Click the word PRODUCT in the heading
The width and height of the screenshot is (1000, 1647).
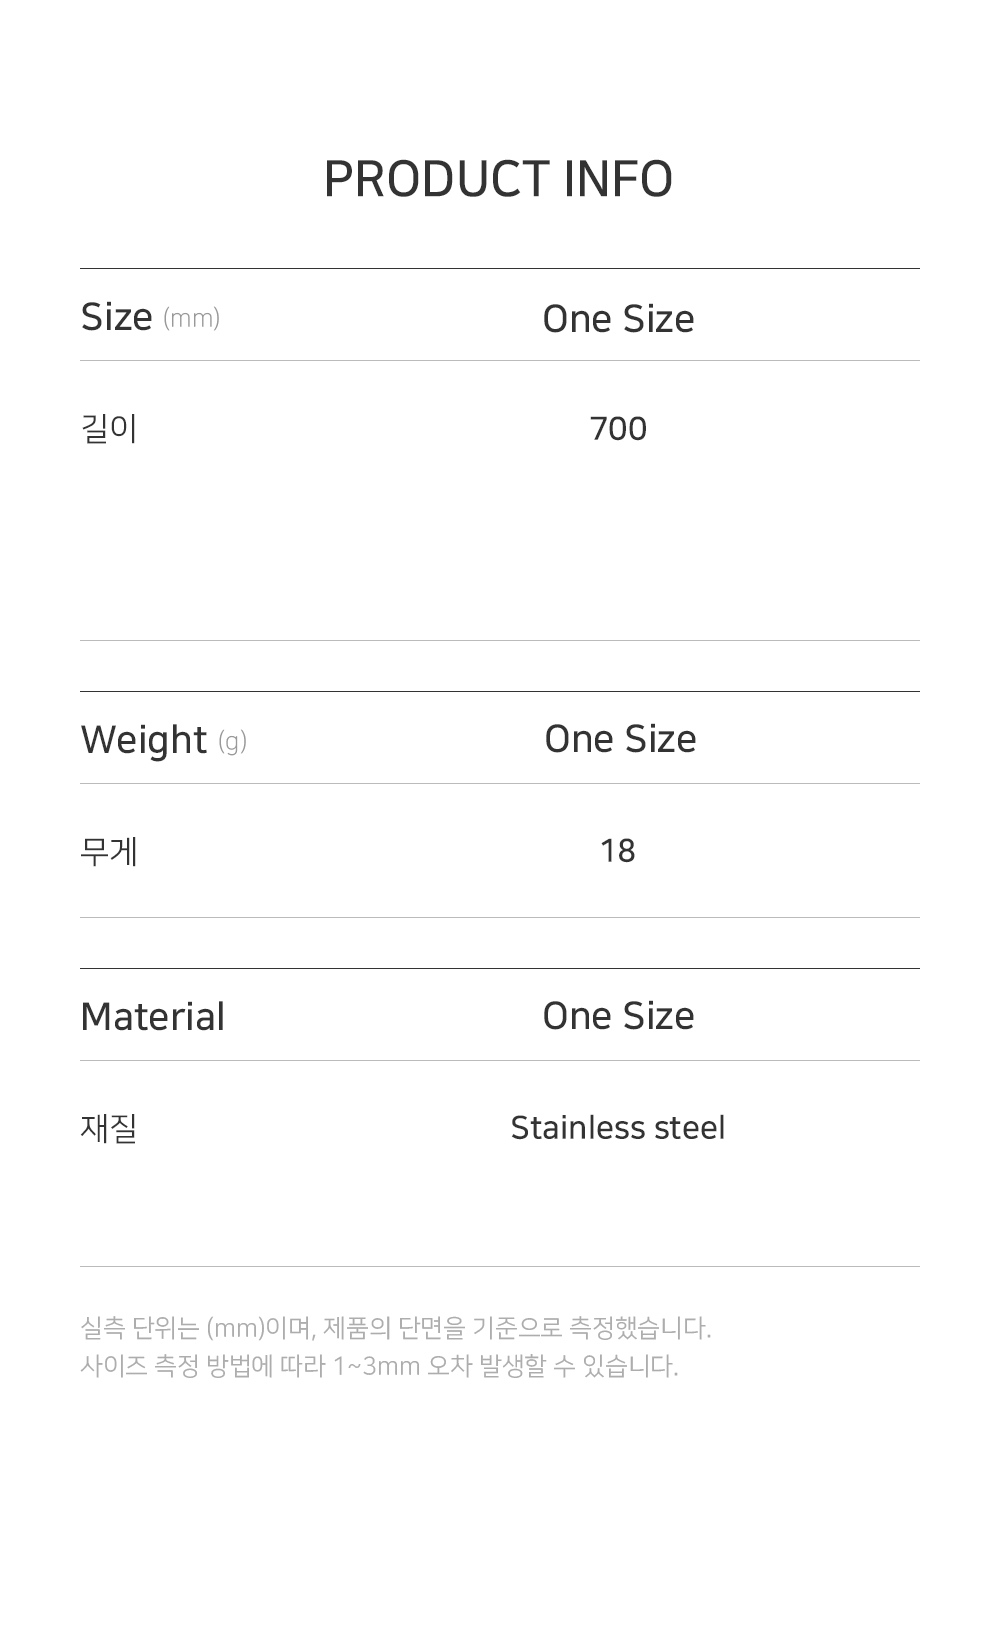point(436,180)
